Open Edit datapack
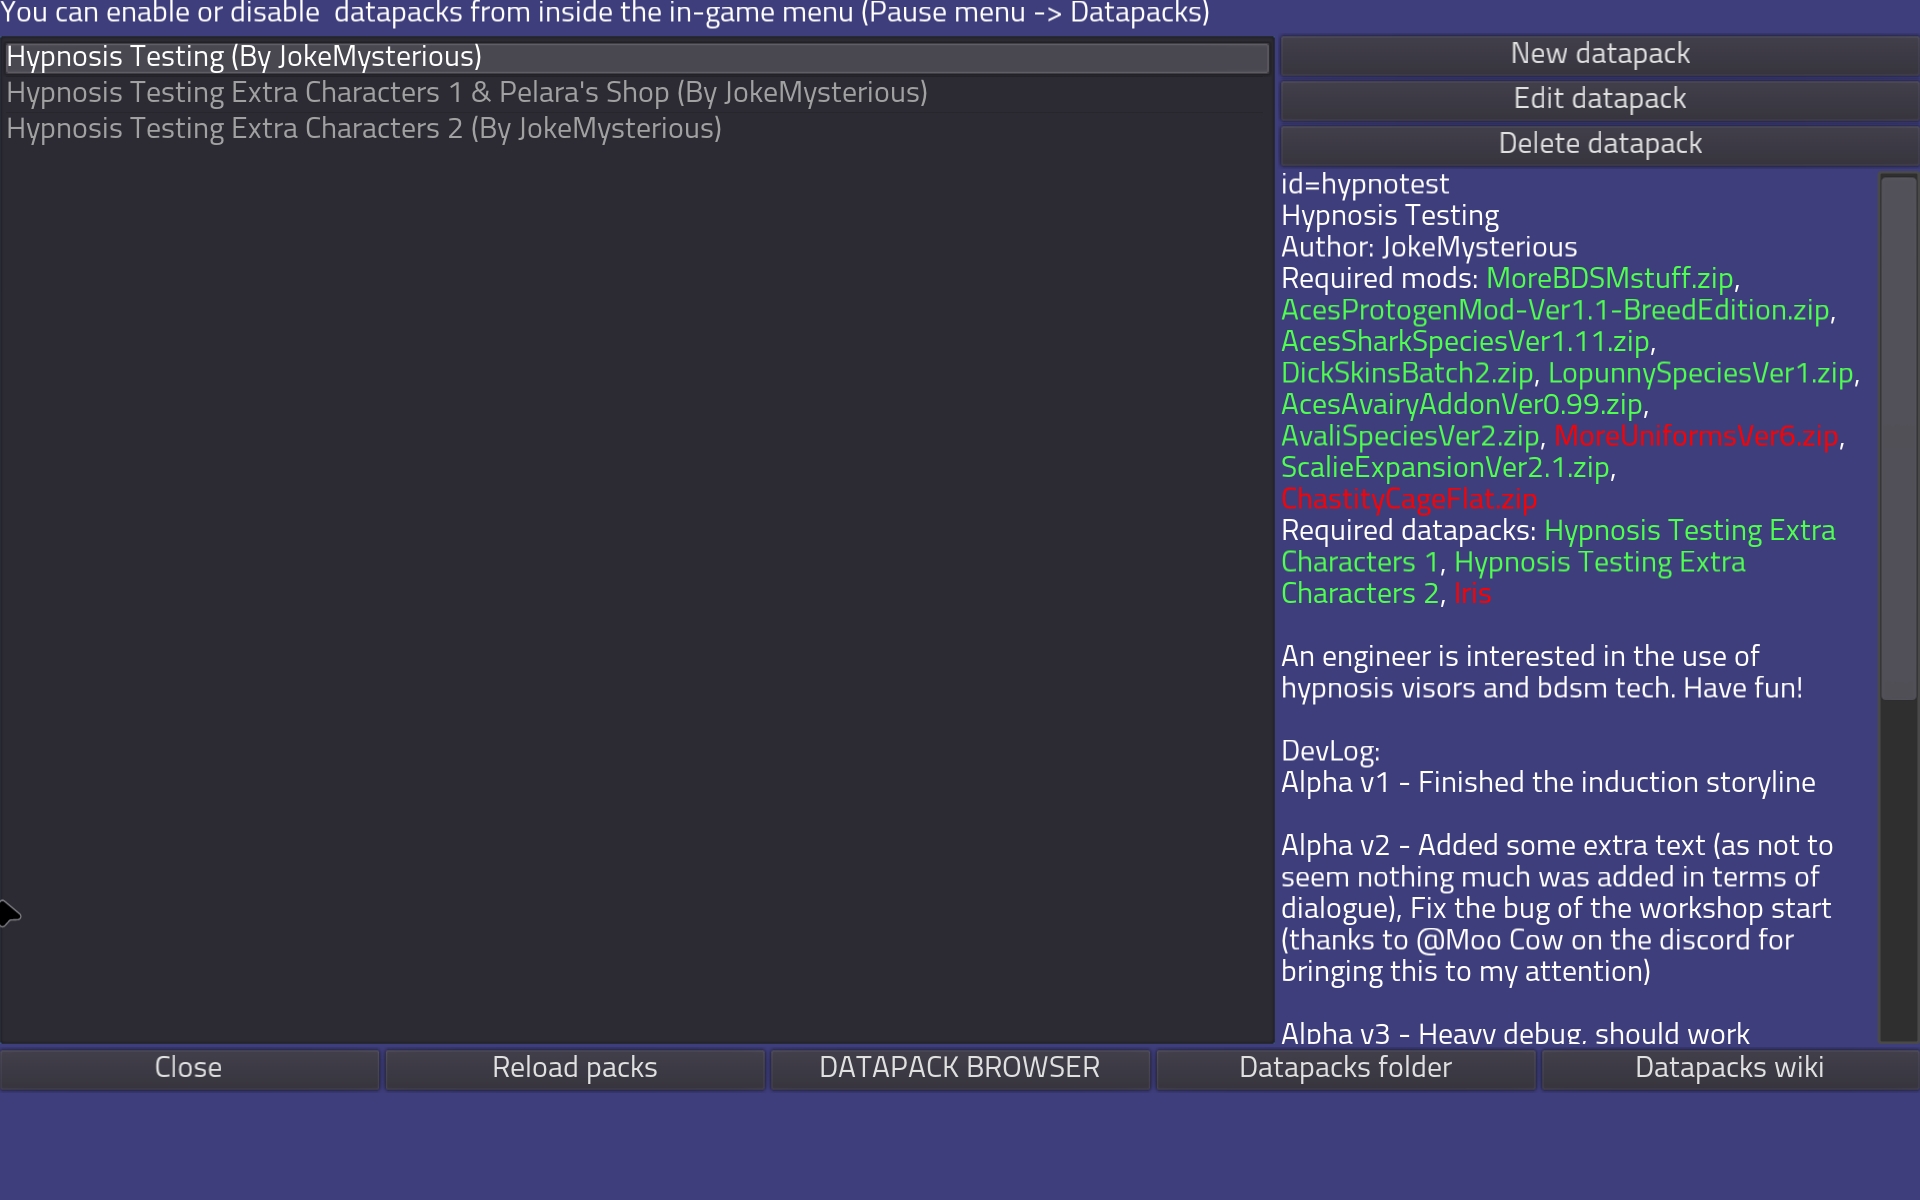 1599,99
